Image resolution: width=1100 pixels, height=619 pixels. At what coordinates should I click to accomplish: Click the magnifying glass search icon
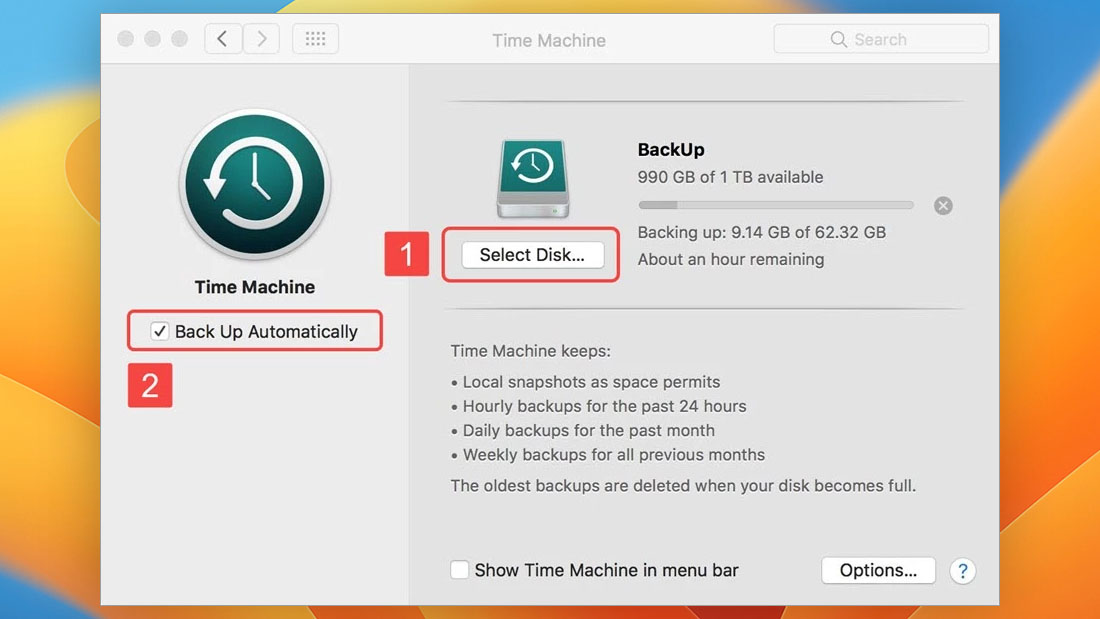click(838, 39)
